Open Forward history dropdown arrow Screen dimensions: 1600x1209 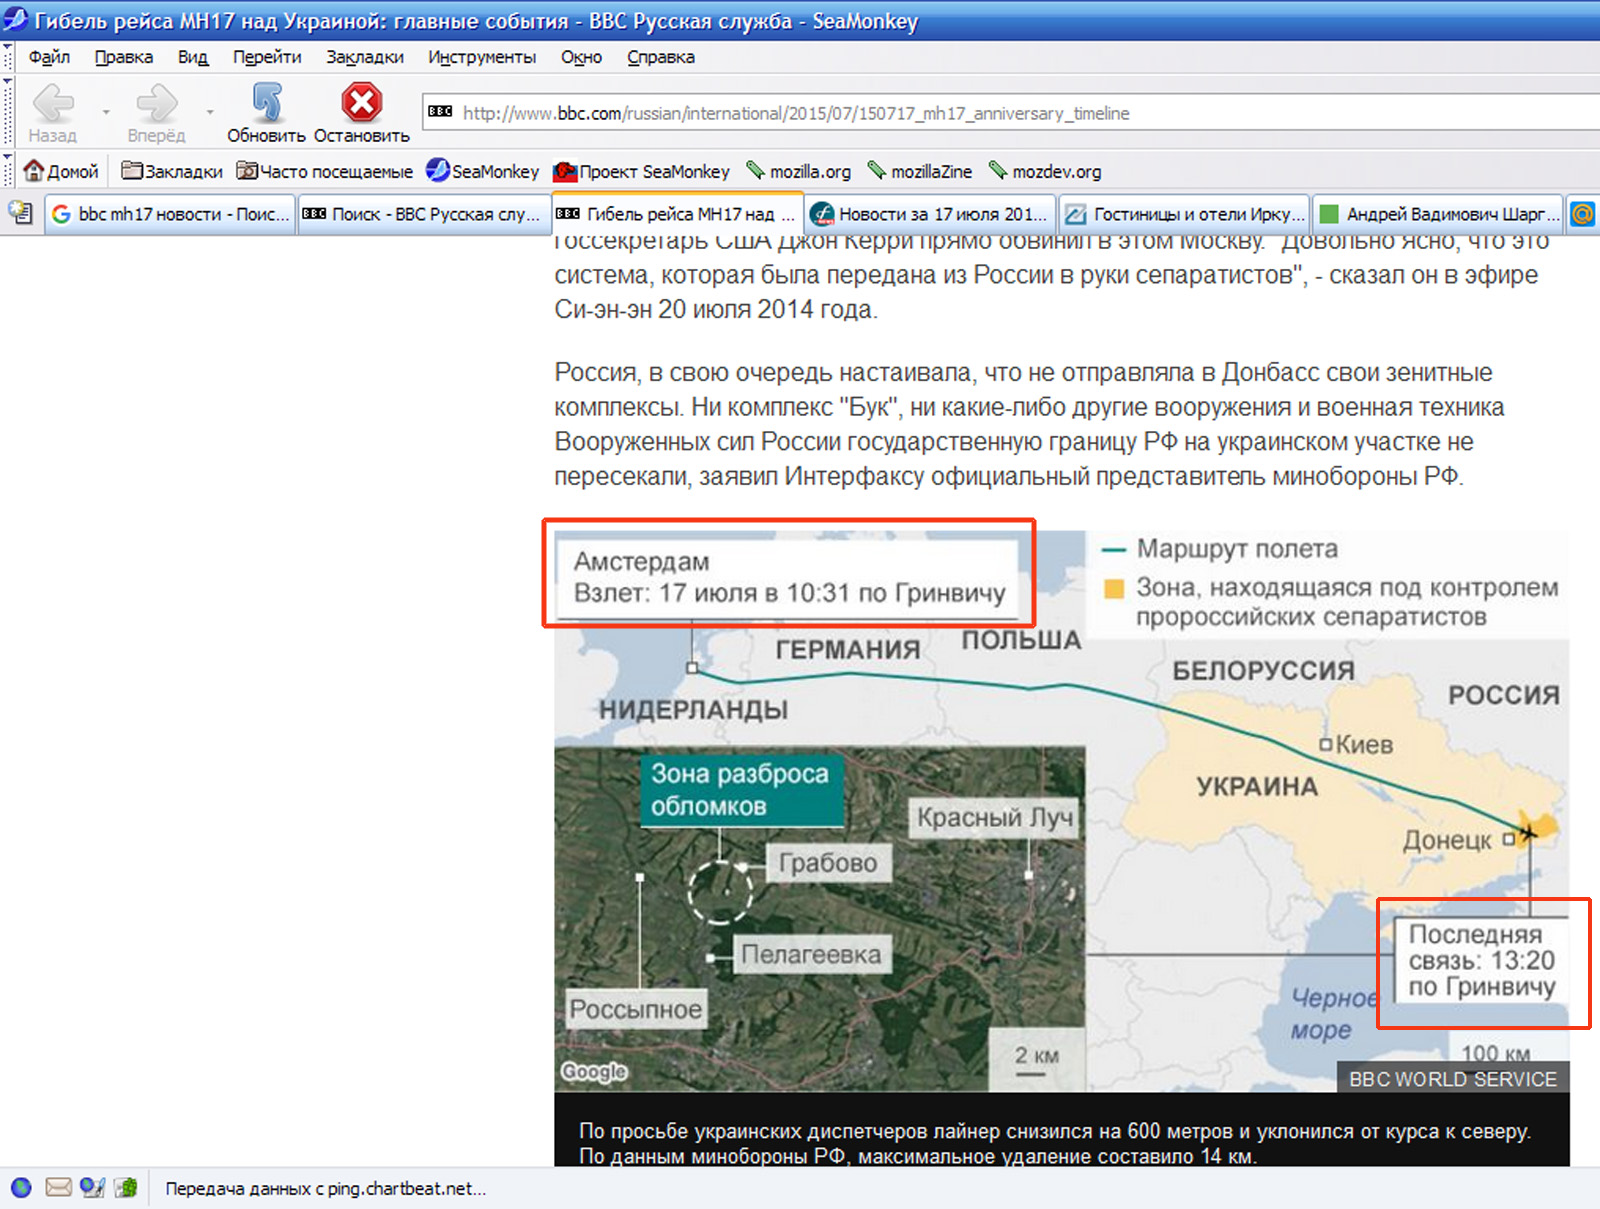point(210,112)
